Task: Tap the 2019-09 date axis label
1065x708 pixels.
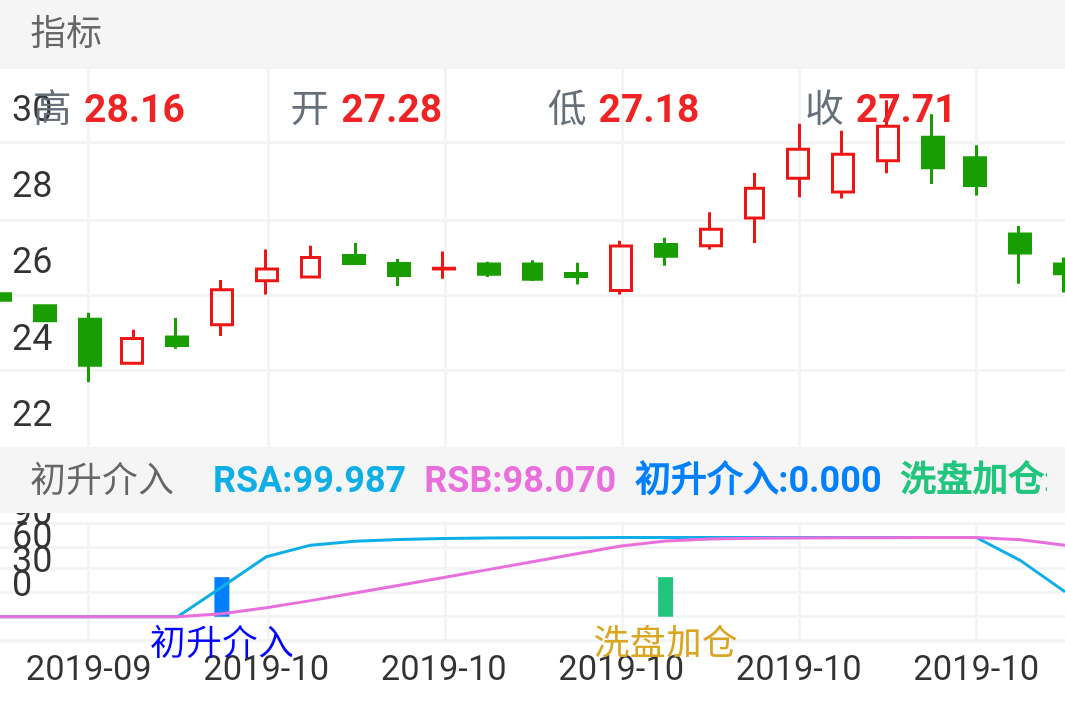Action: (88, 669)
